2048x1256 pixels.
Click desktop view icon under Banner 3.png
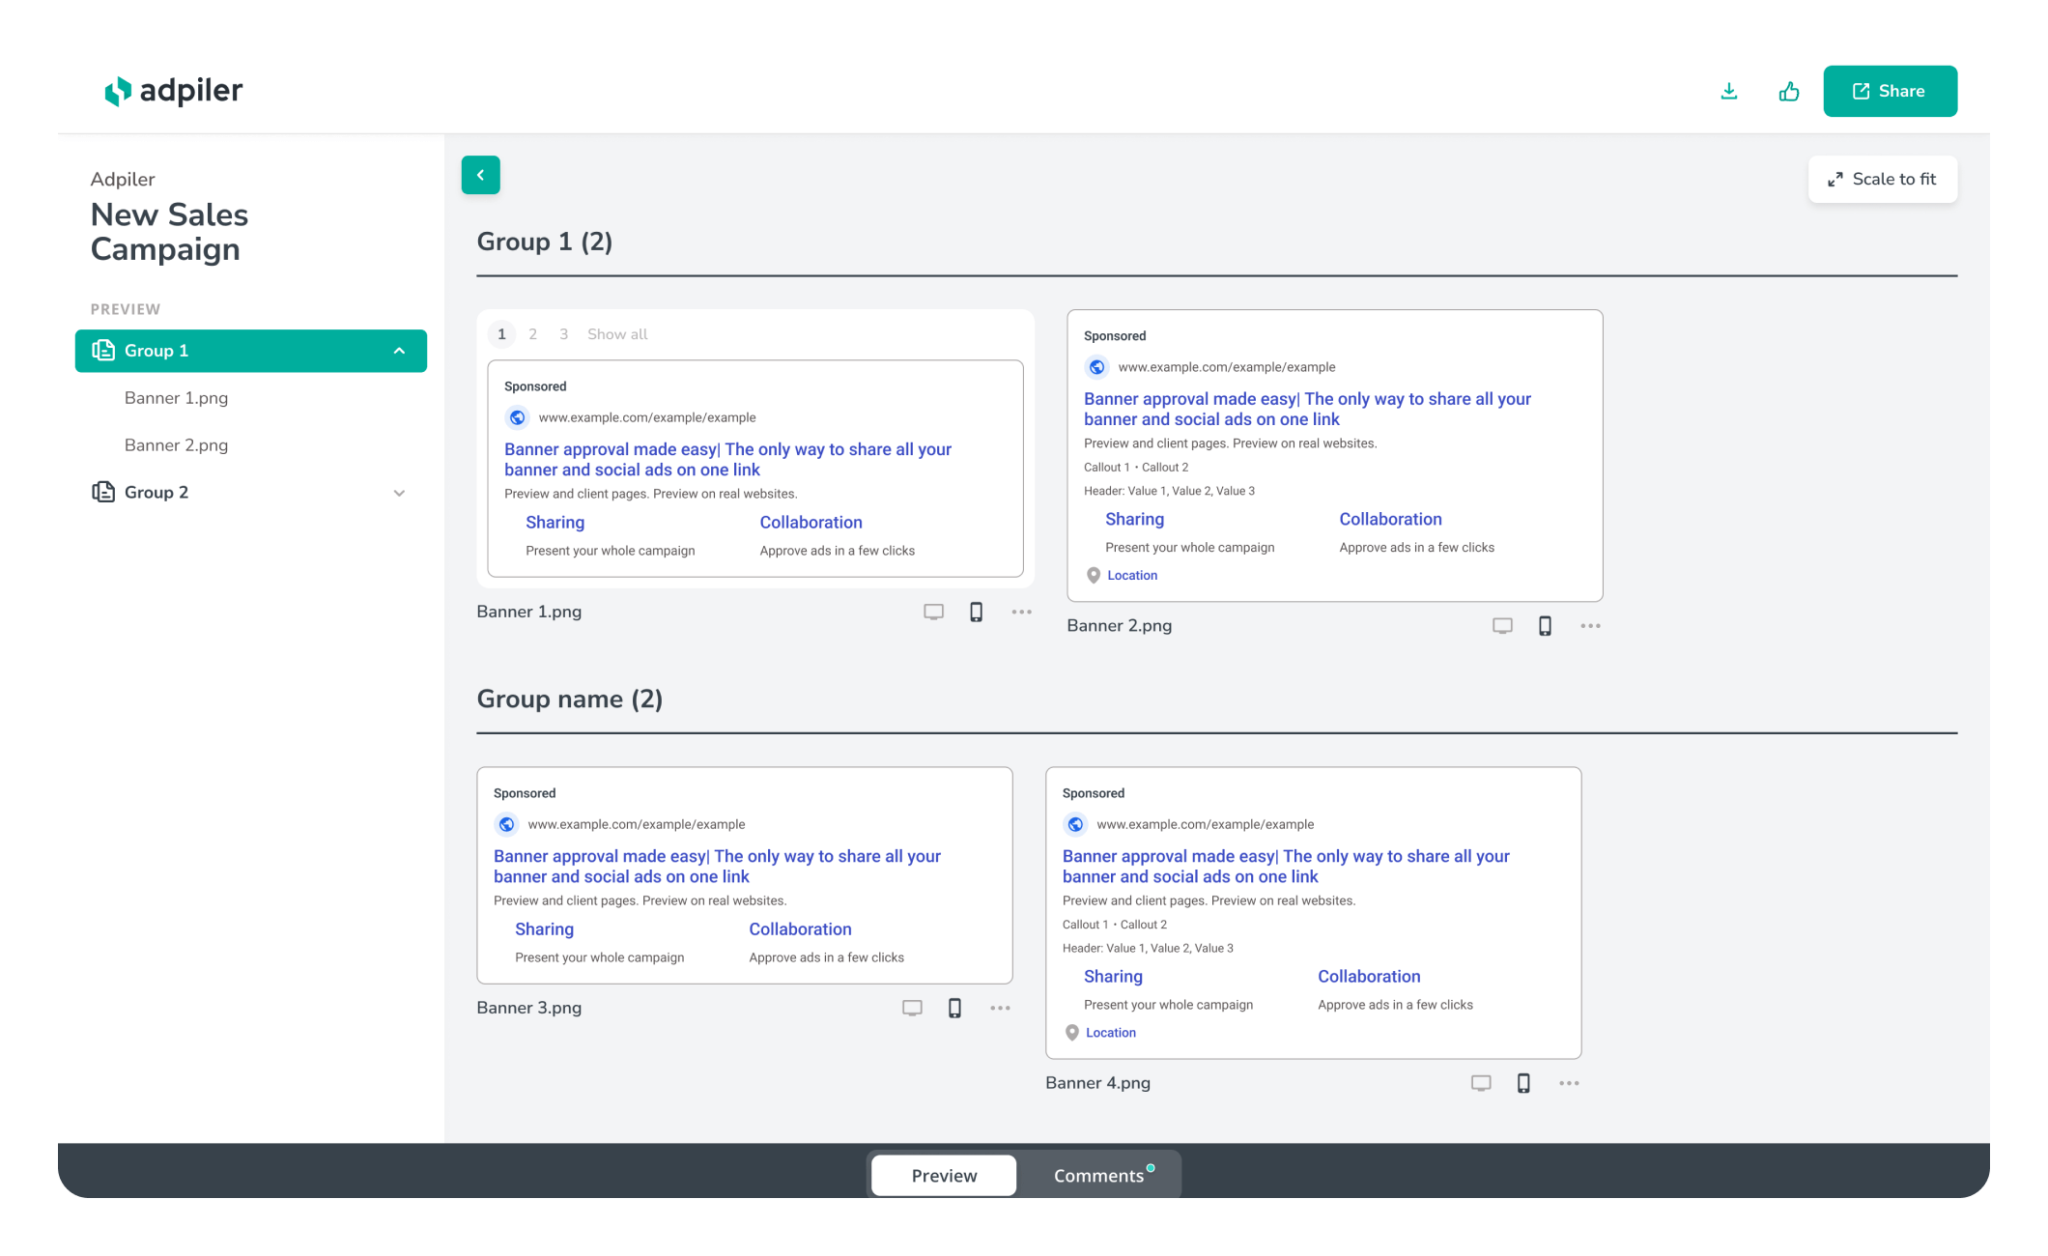pos(912,1008)
